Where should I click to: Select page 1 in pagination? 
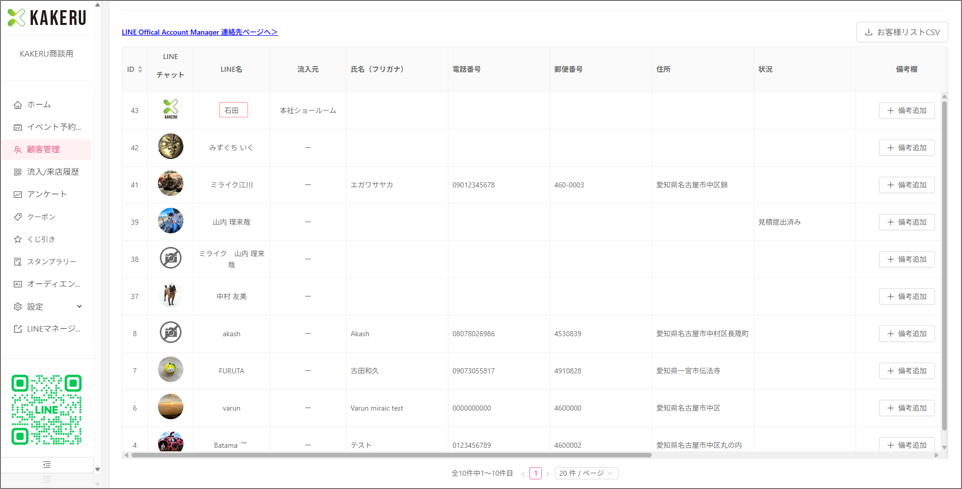click(536, 474)
